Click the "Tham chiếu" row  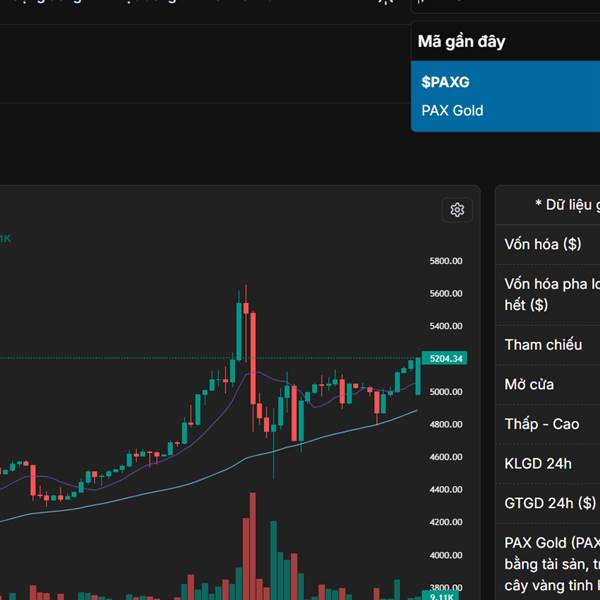[545, 345]
